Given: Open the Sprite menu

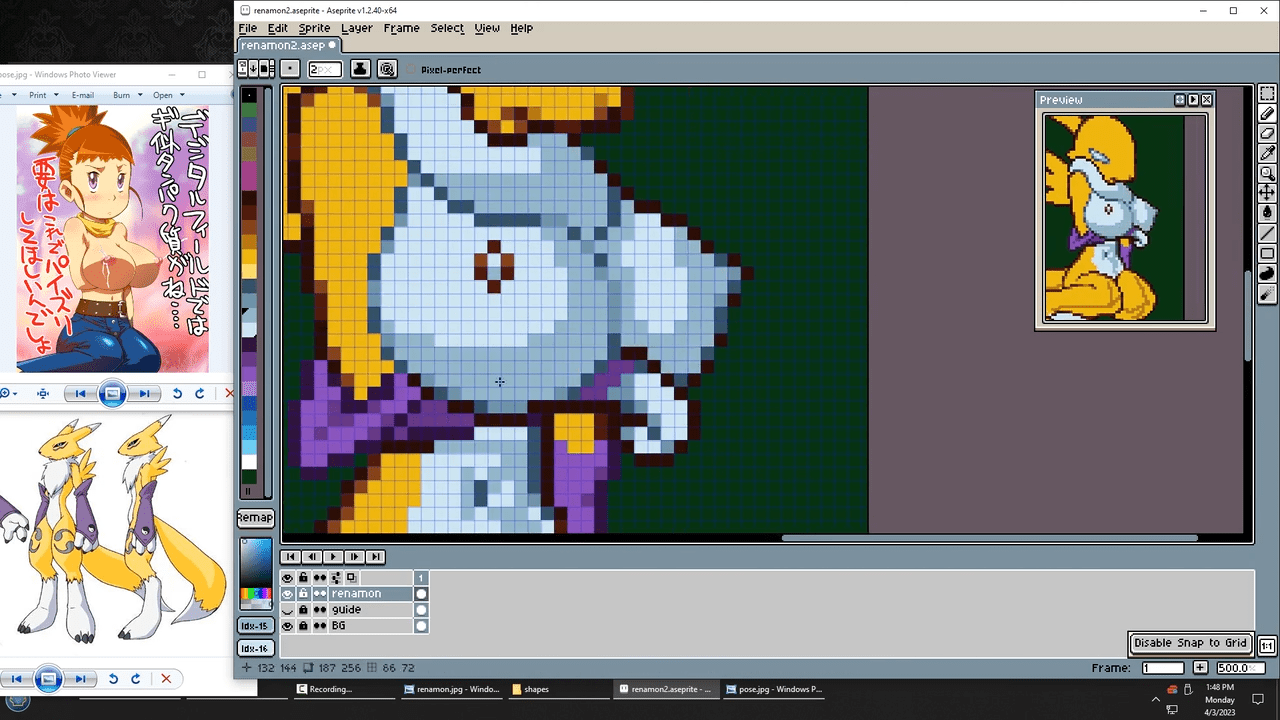Looking at the screenshot, I should pos(314,28).
